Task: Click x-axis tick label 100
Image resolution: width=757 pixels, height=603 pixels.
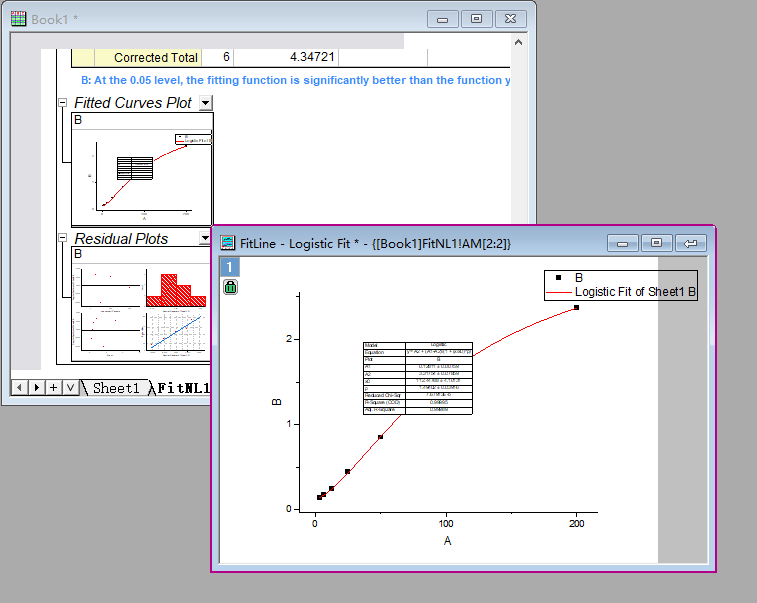Action: tap(446, 523)
